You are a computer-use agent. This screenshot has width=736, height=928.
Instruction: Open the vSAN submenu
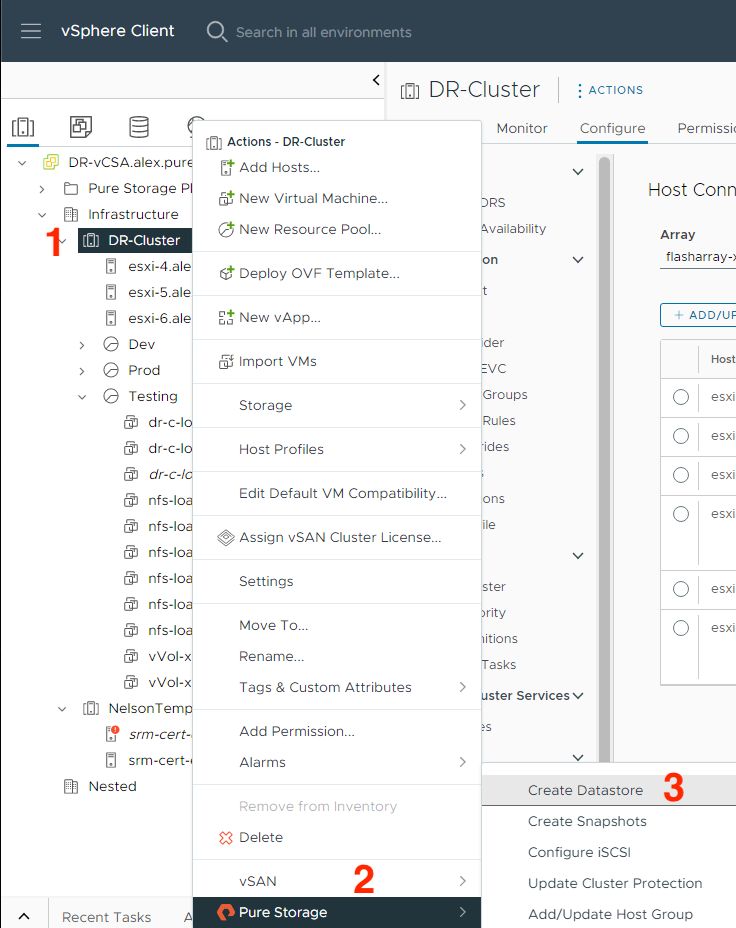tap(337, 881)
